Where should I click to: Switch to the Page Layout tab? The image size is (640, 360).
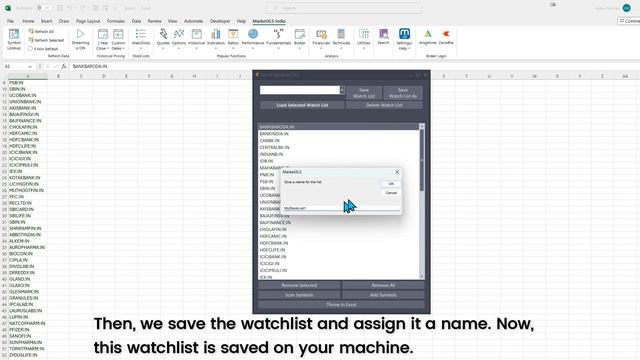pyautogui.click(x=88, y=21)
